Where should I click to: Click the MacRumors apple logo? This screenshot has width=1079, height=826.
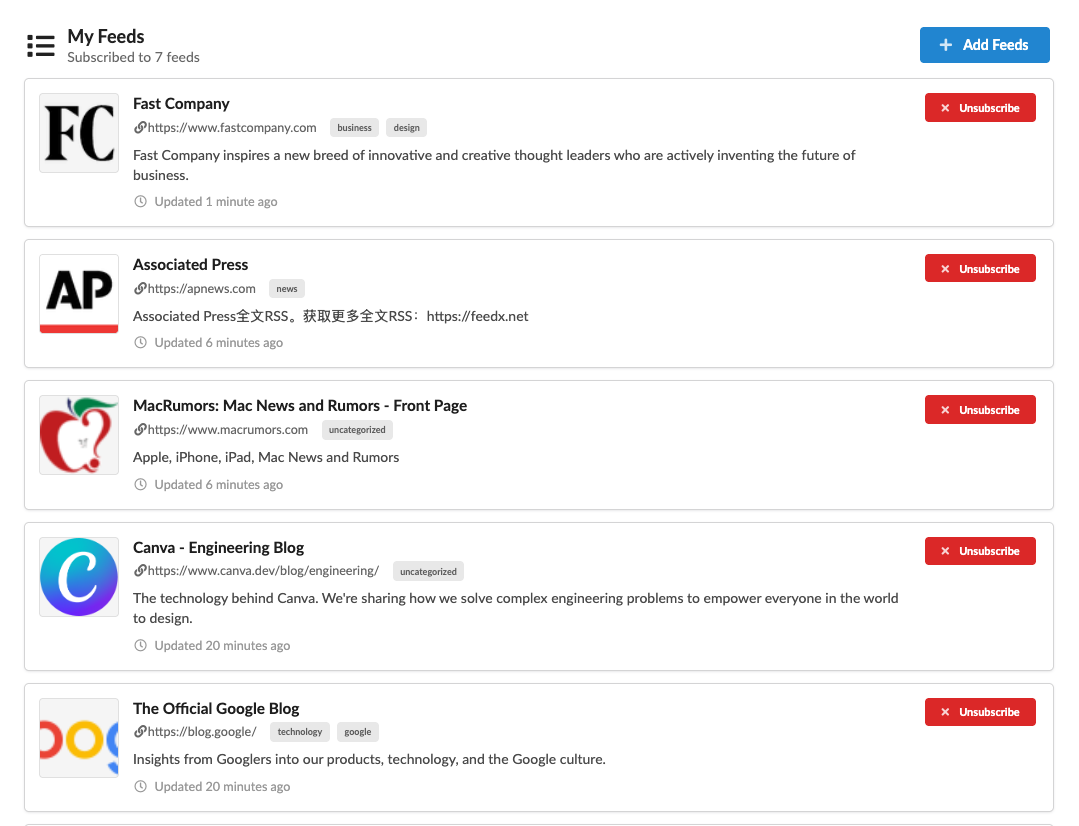78,434
